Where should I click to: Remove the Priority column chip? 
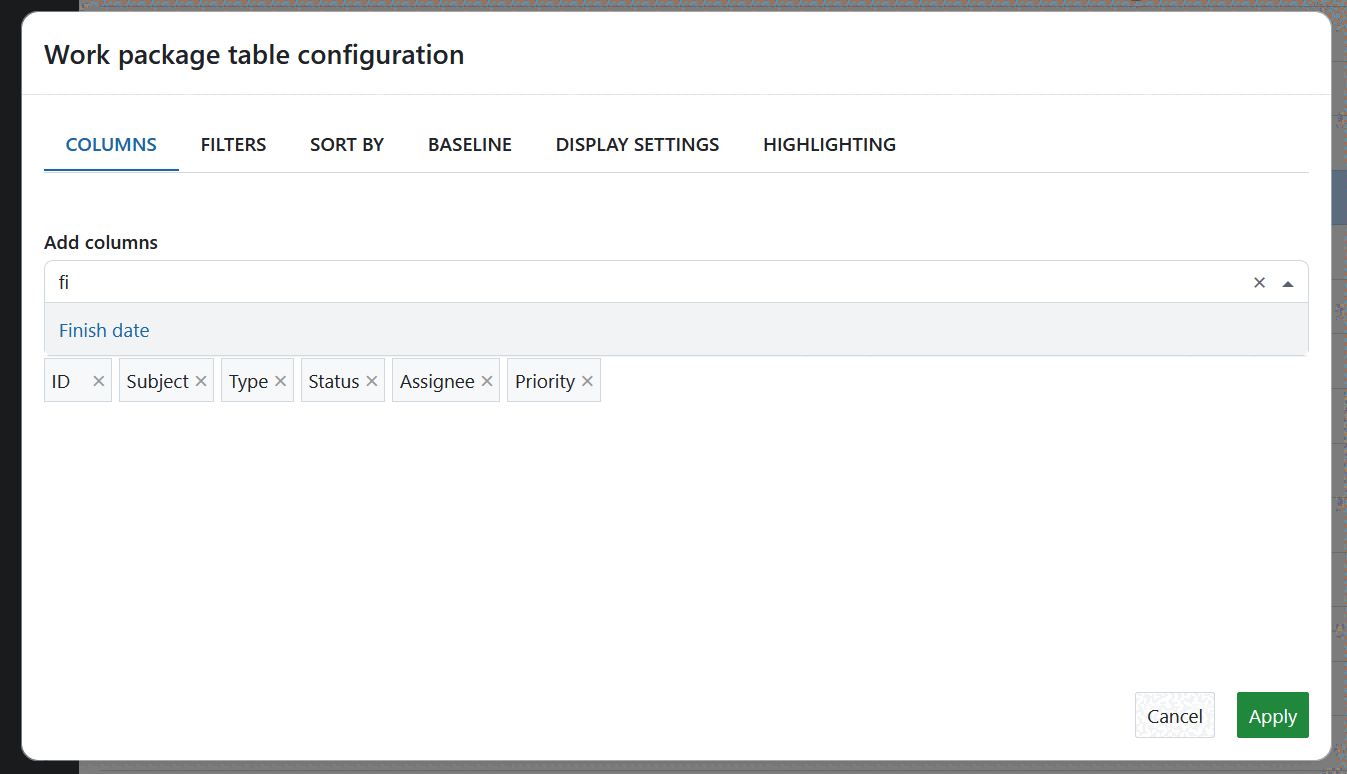click(x=587, y=380)
